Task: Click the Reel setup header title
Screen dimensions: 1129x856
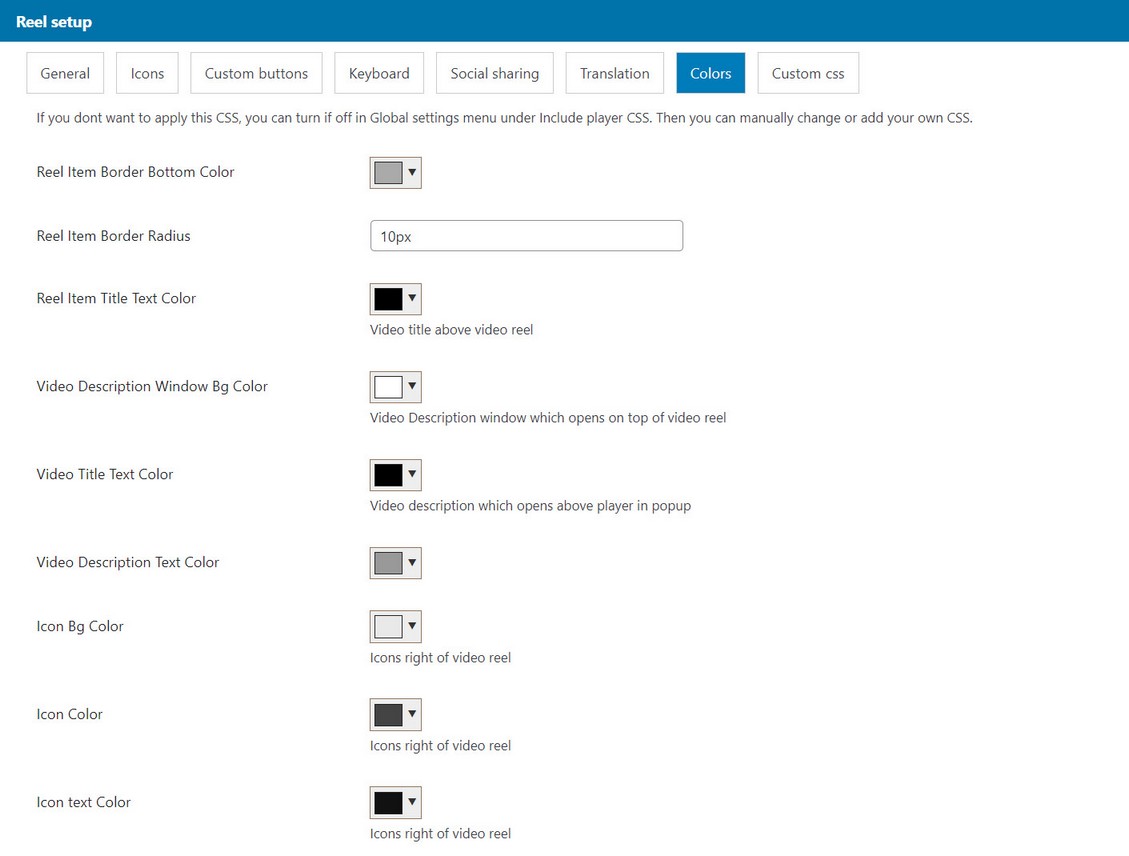Action: [x=54, y=21]
